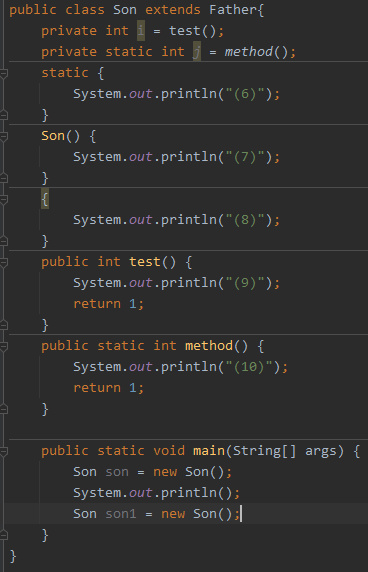Click the end-fold marker of test() method

pos(4,325)
